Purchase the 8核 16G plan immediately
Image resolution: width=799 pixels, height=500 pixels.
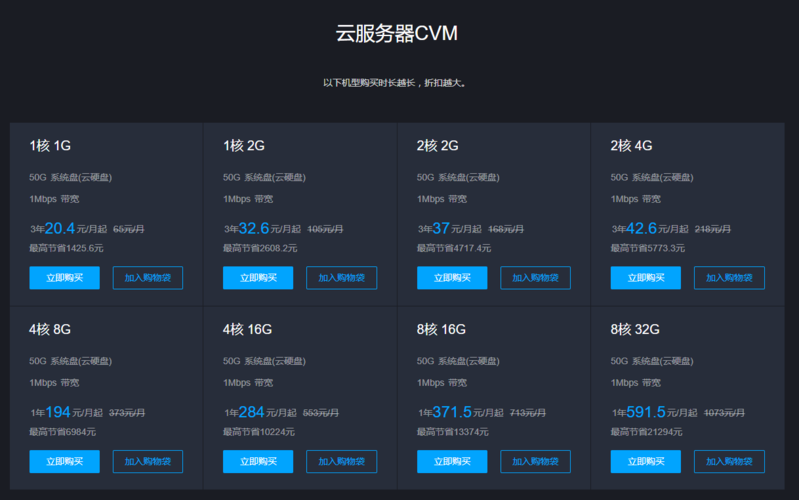[452, 461]
